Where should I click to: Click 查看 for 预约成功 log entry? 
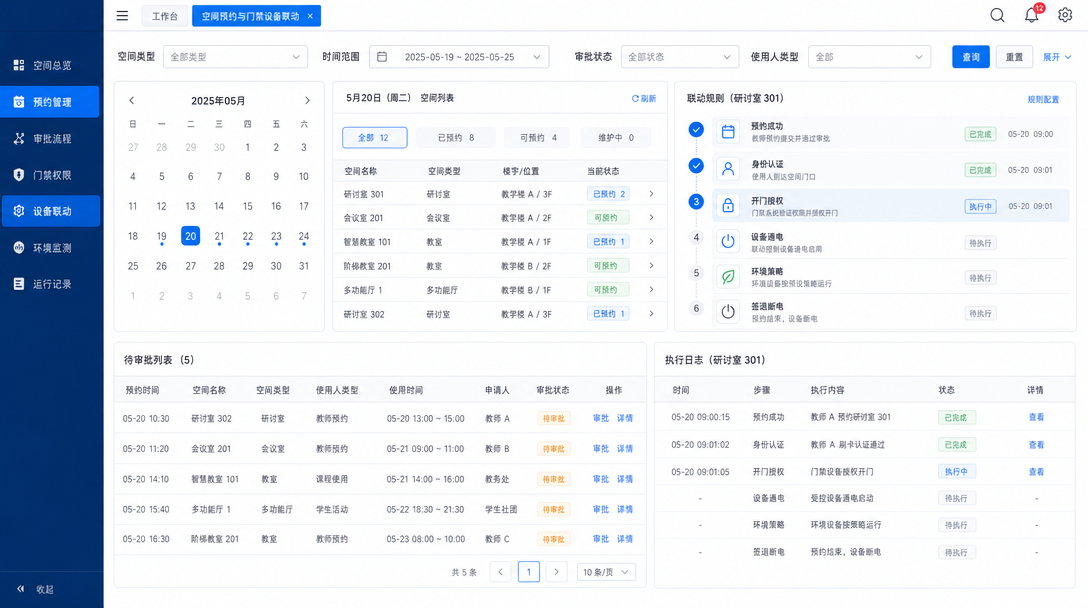1036,417
